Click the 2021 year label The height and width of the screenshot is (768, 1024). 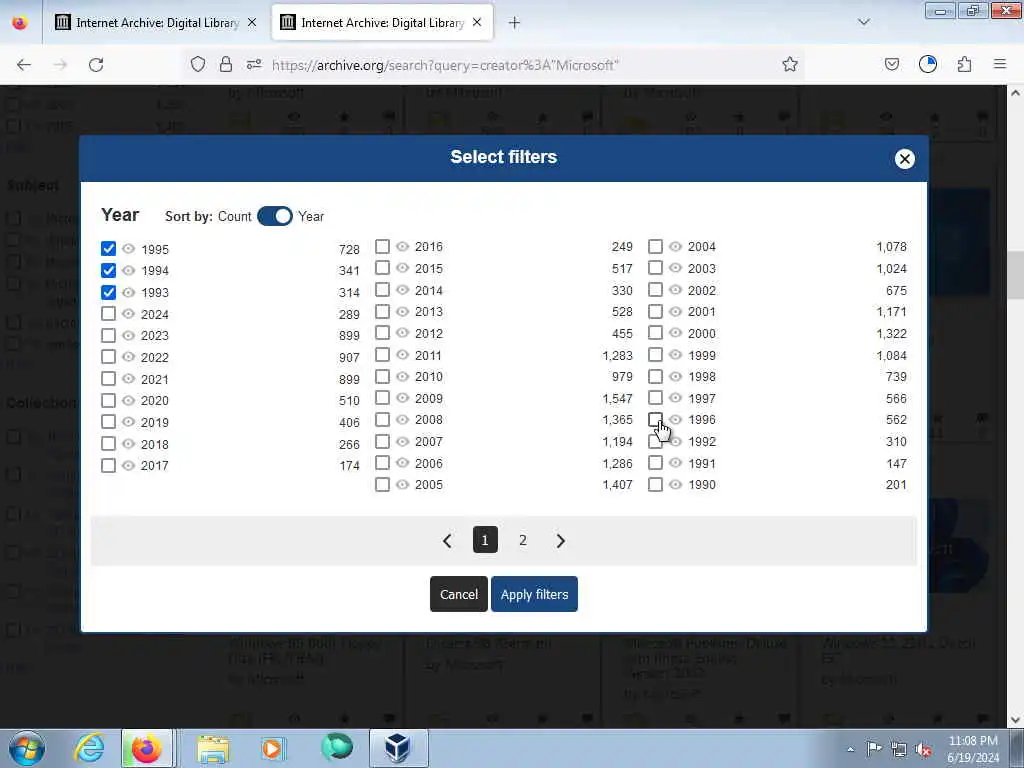pos(155,379)
